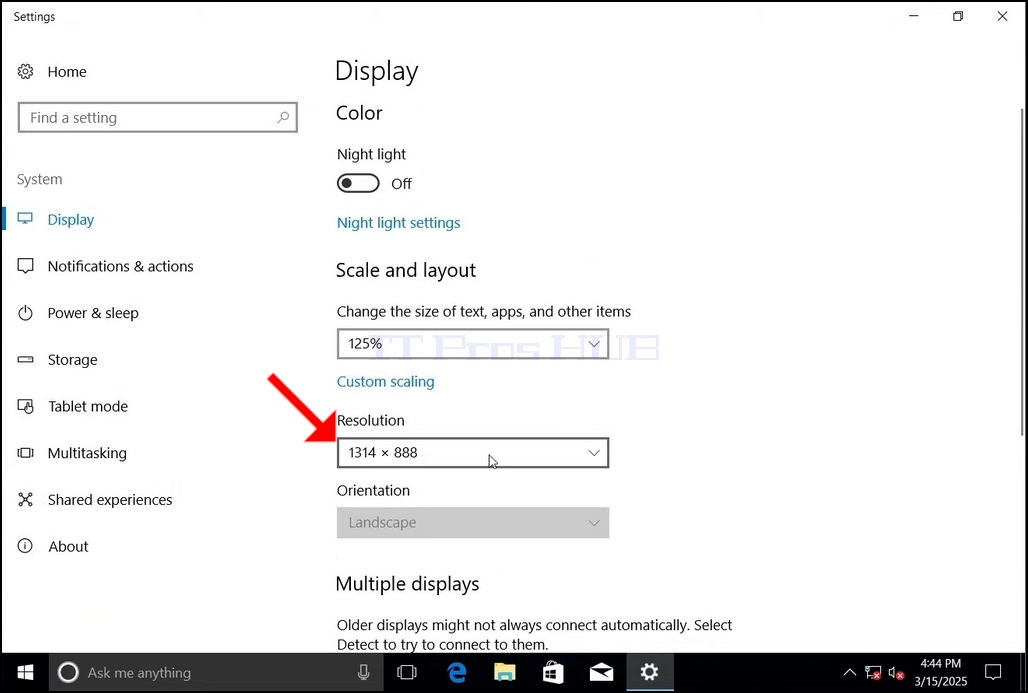Image resolution: width=1028 pixels, height=693 pixels.
Task: Click the search magnifier icon in Find a setting
Action: pos(283,117)
